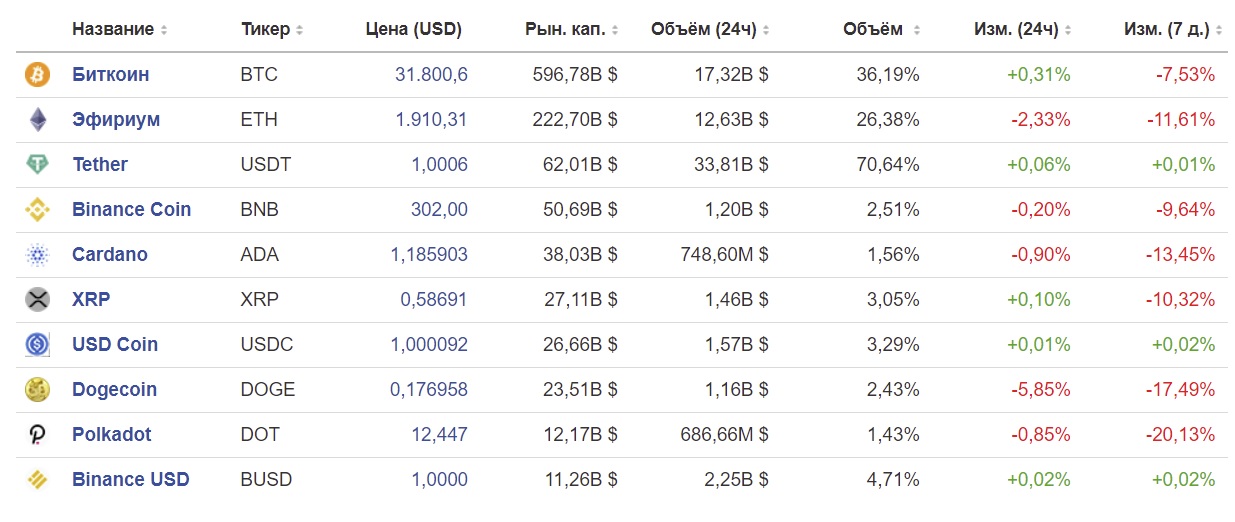Image resolution: width=1235 pixels, height=522 pixels.
Task: Open the Биткоин link
Action: [111, 74]
